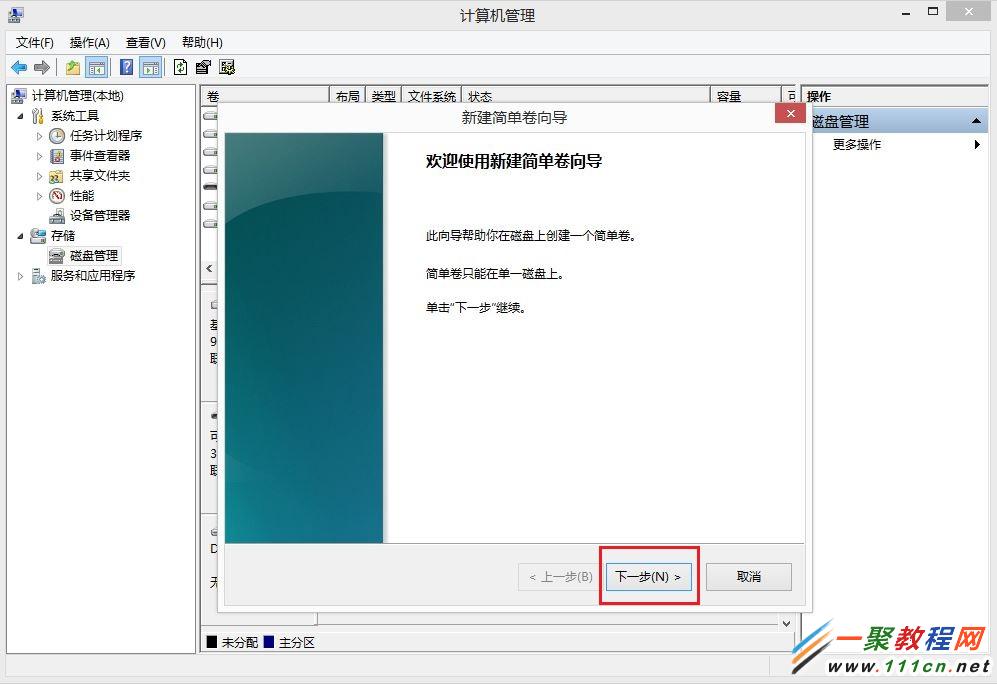Sort by the 容量 column header

pyautogui.click(x=745, y=96)
